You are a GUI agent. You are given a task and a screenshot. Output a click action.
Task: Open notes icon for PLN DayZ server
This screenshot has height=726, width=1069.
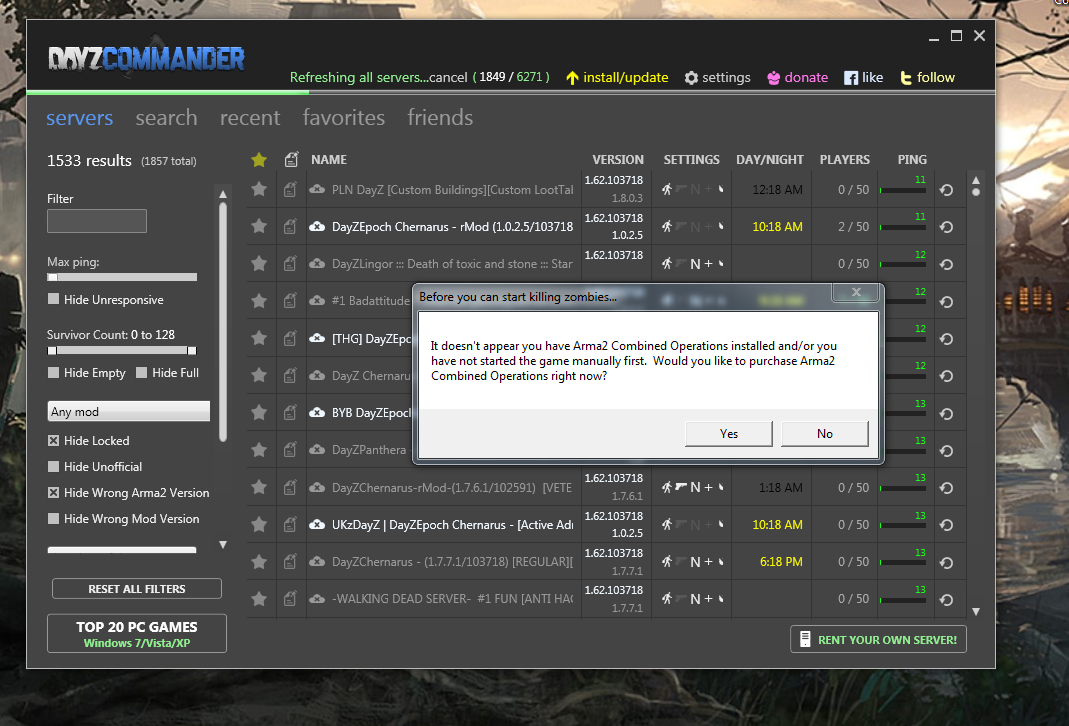pyautogui.click(x=290, y=190)
